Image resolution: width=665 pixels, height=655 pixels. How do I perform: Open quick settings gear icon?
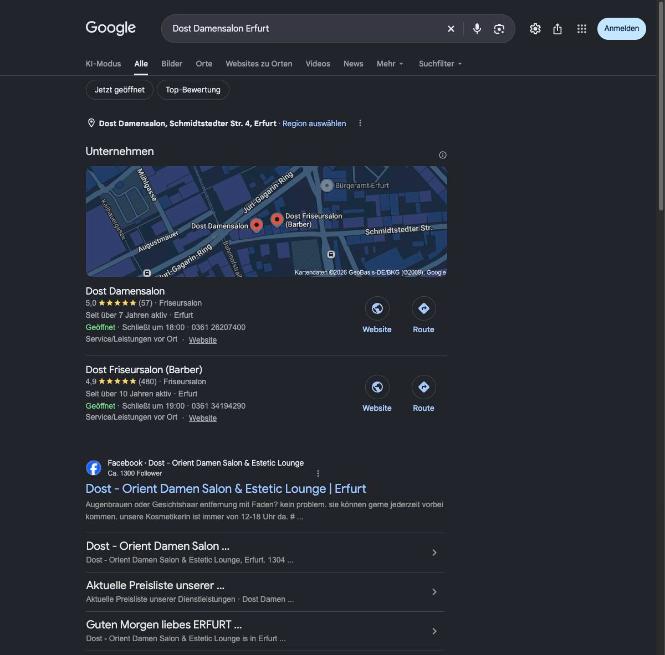pyautogui.click(x=535, y=28)
